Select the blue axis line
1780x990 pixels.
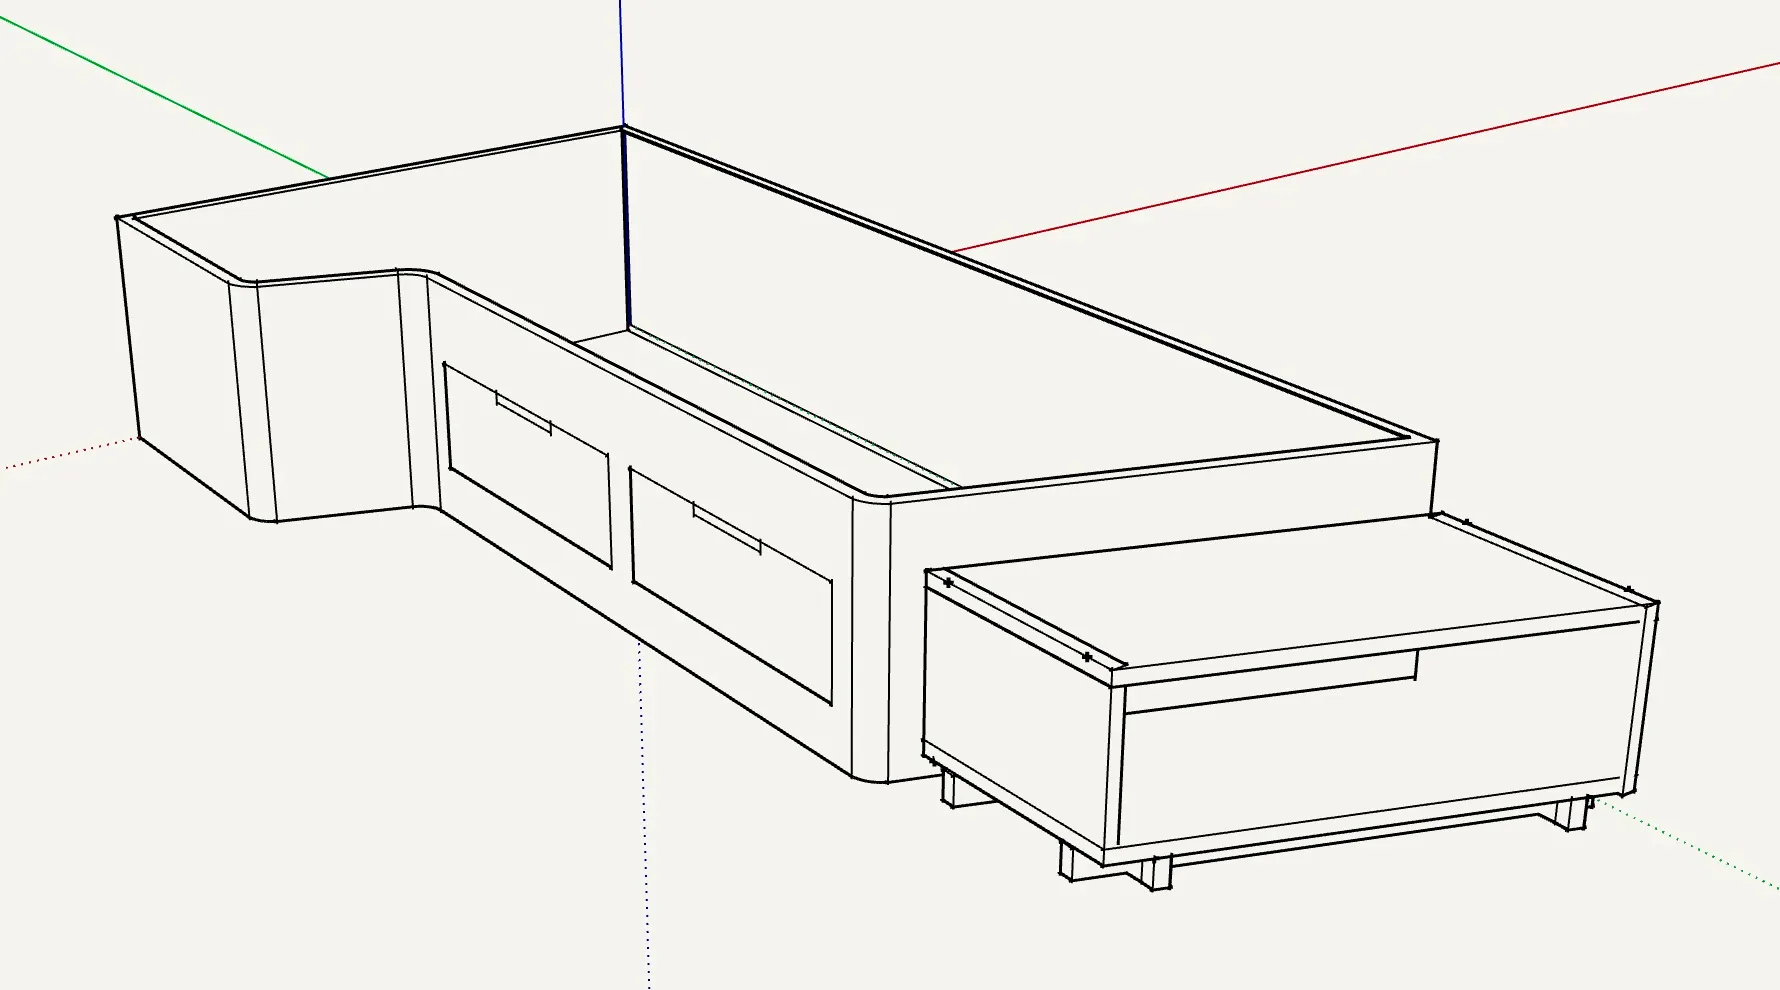click(x=625, y=60)
